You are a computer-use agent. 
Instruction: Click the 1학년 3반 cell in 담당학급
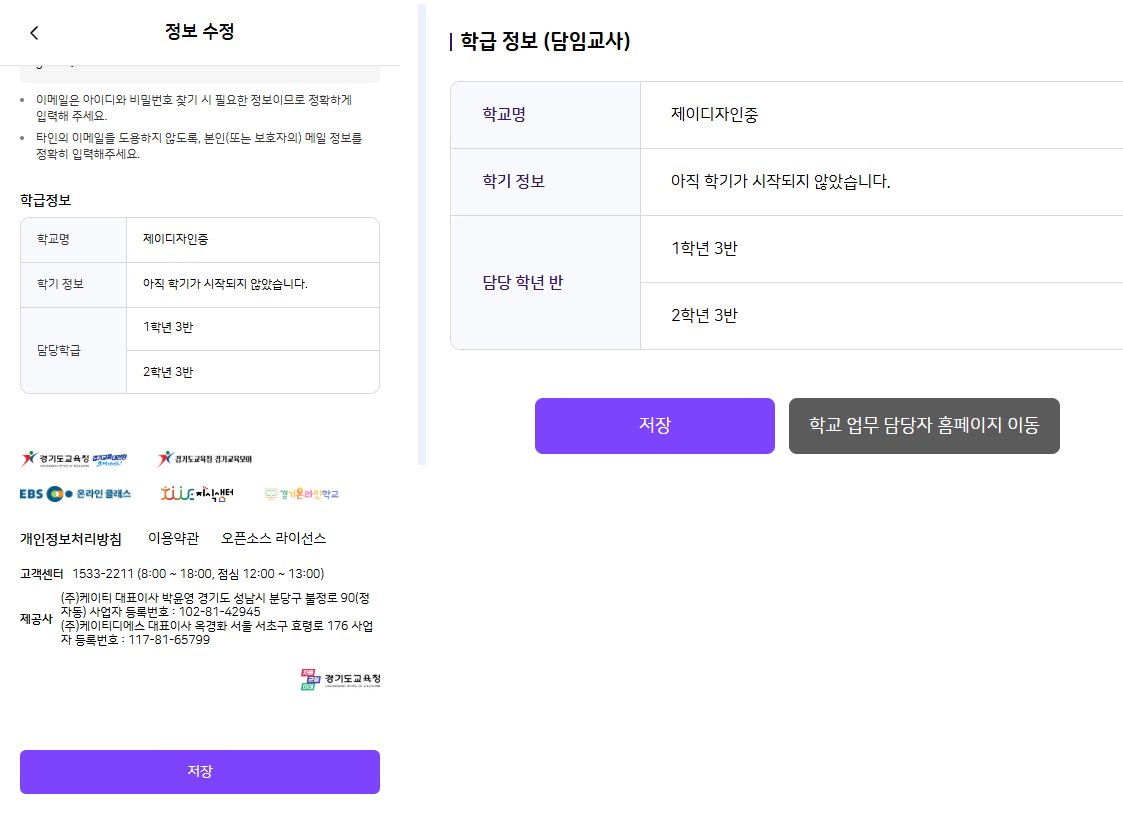(x=253, y=329)
